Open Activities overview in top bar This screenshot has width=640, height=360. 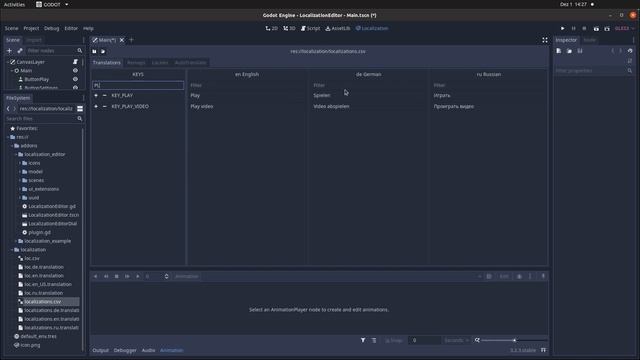coord(14,4)
